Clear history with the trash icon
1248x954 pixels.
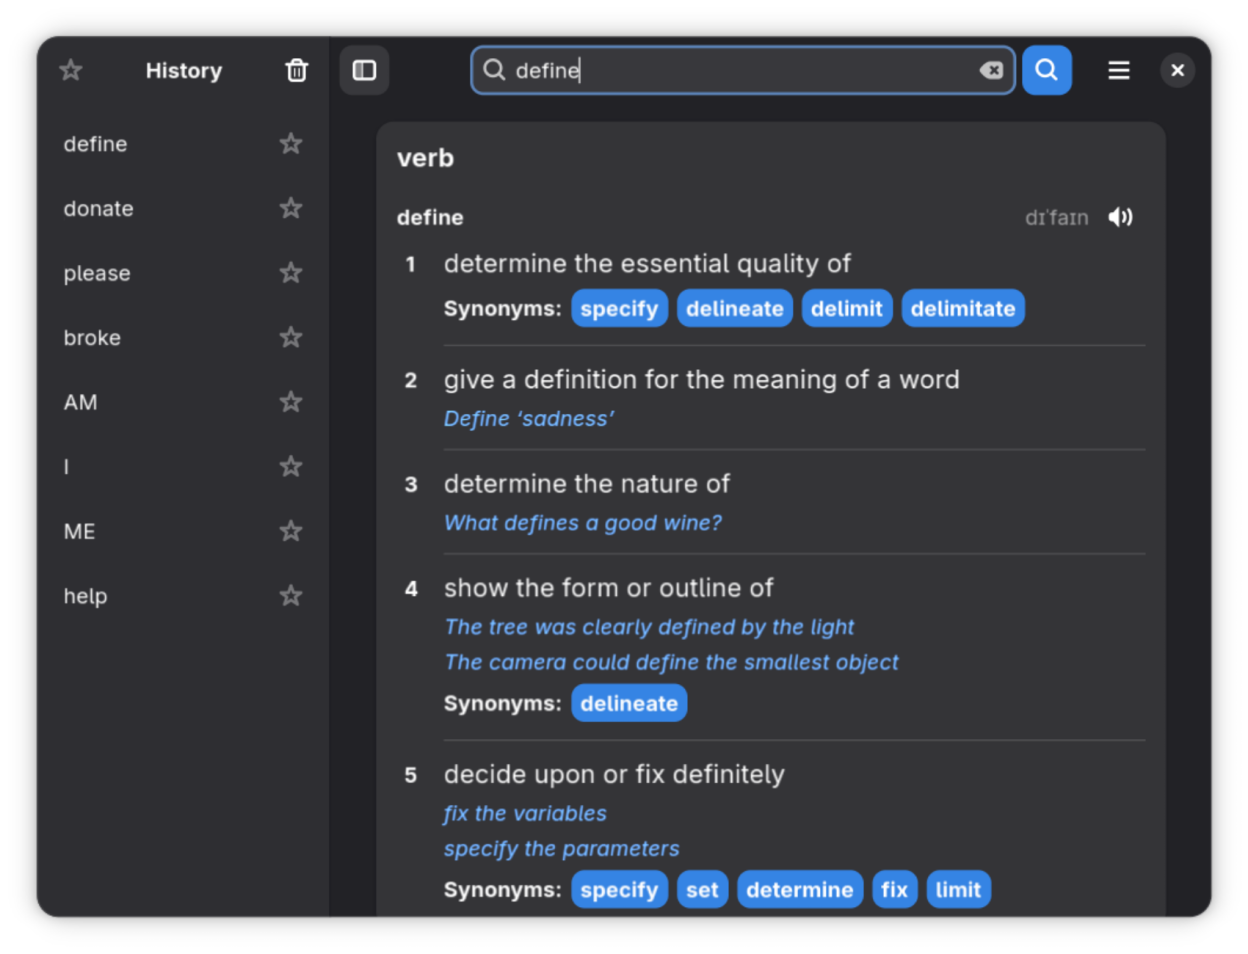296,70
